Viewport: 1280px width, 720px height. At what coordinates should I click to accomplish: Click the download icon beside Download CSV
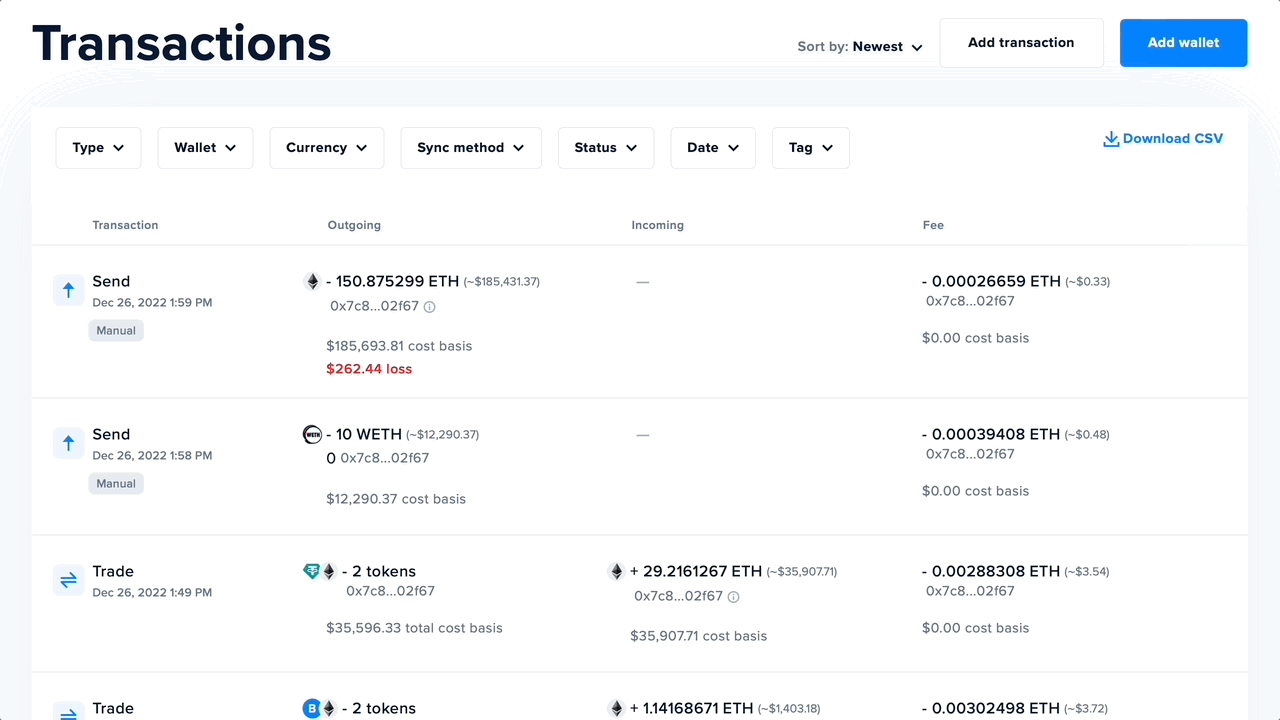(1110, 139)
